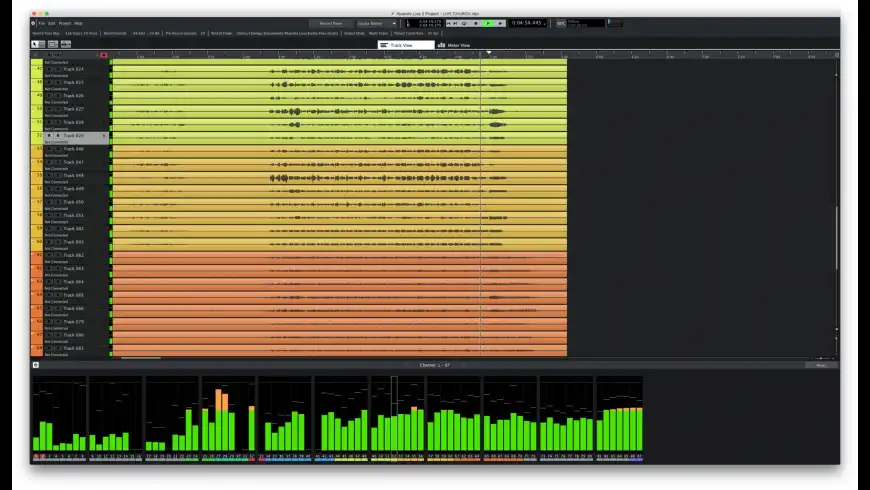
Task: Click the sync icon beside the time display
Action: (x=561, y=22)
